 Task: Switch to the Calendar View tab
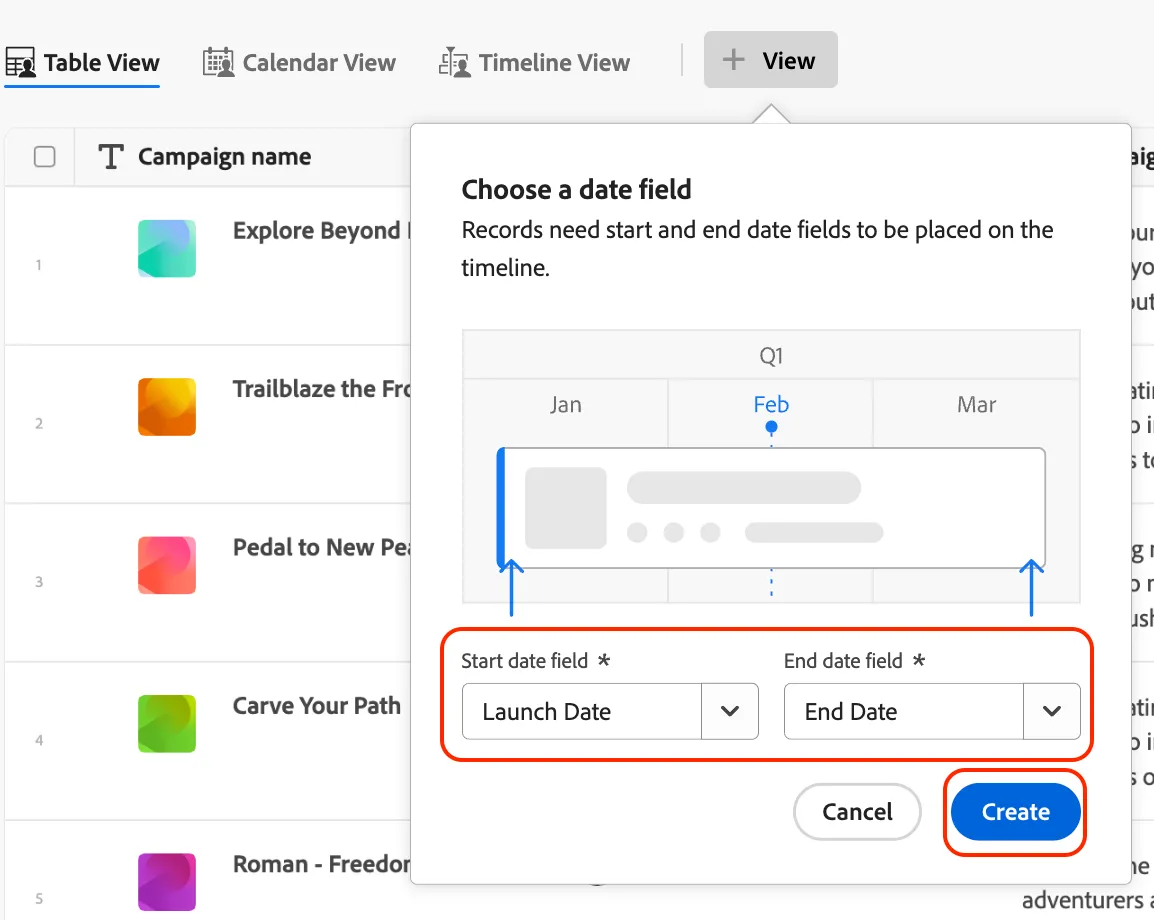300,63
